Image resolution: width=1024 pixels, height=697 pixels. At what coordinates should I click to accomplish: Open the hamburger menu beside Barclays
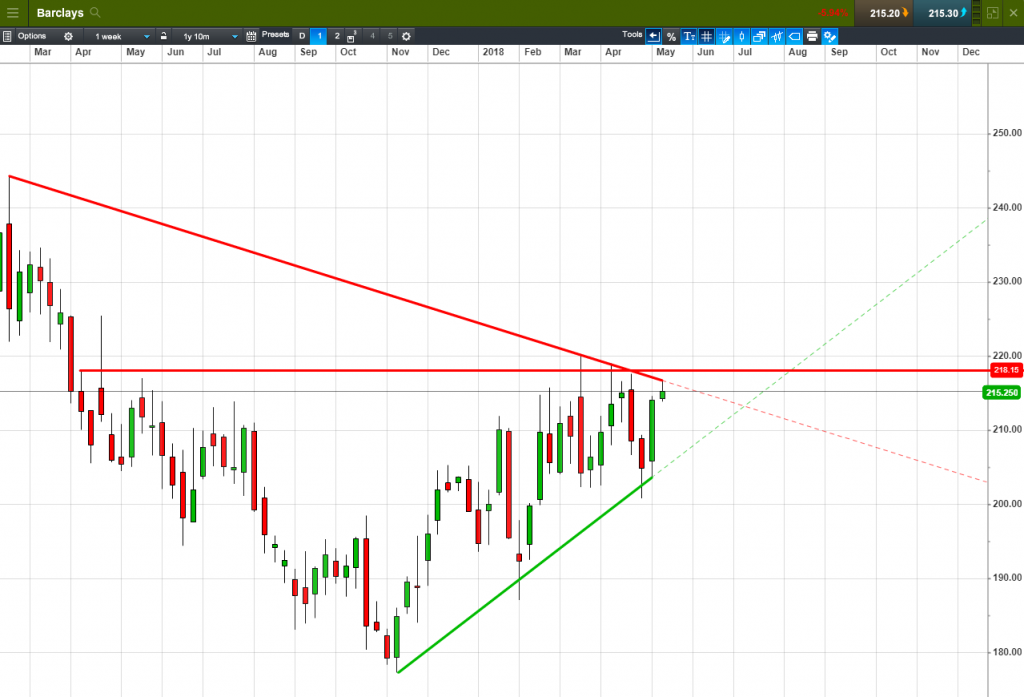[x=12, y=12]
